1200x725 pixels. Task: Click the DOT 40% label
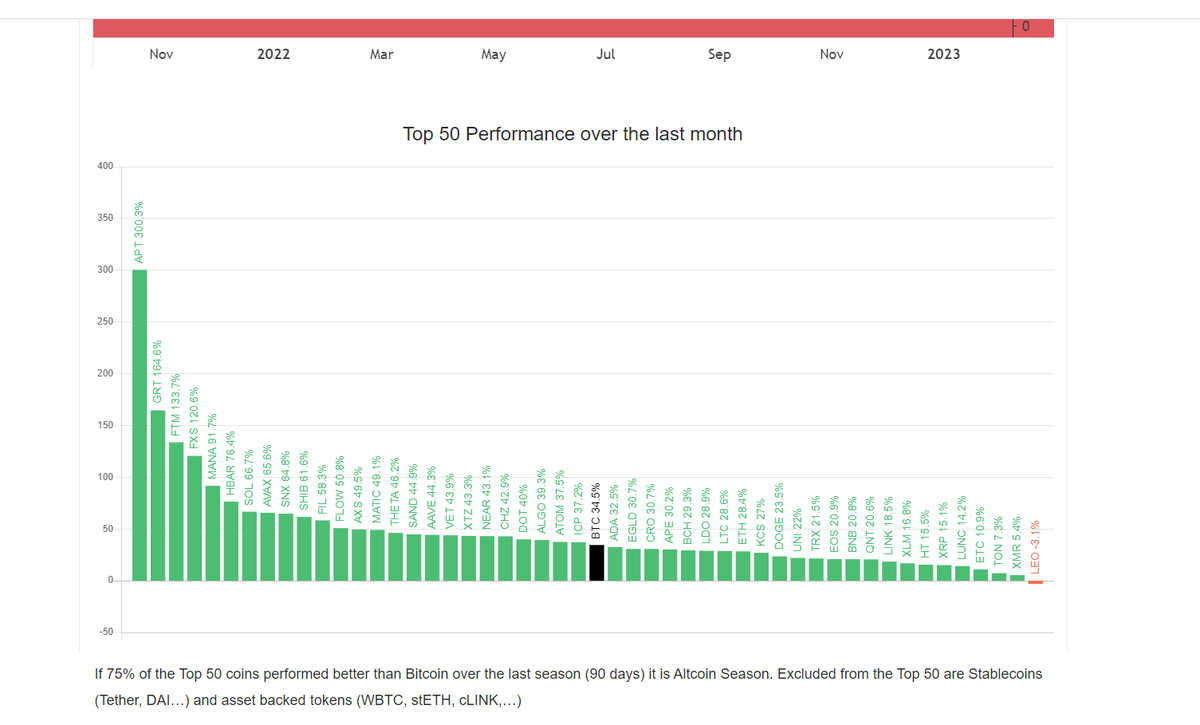click(x=523, y=510)
